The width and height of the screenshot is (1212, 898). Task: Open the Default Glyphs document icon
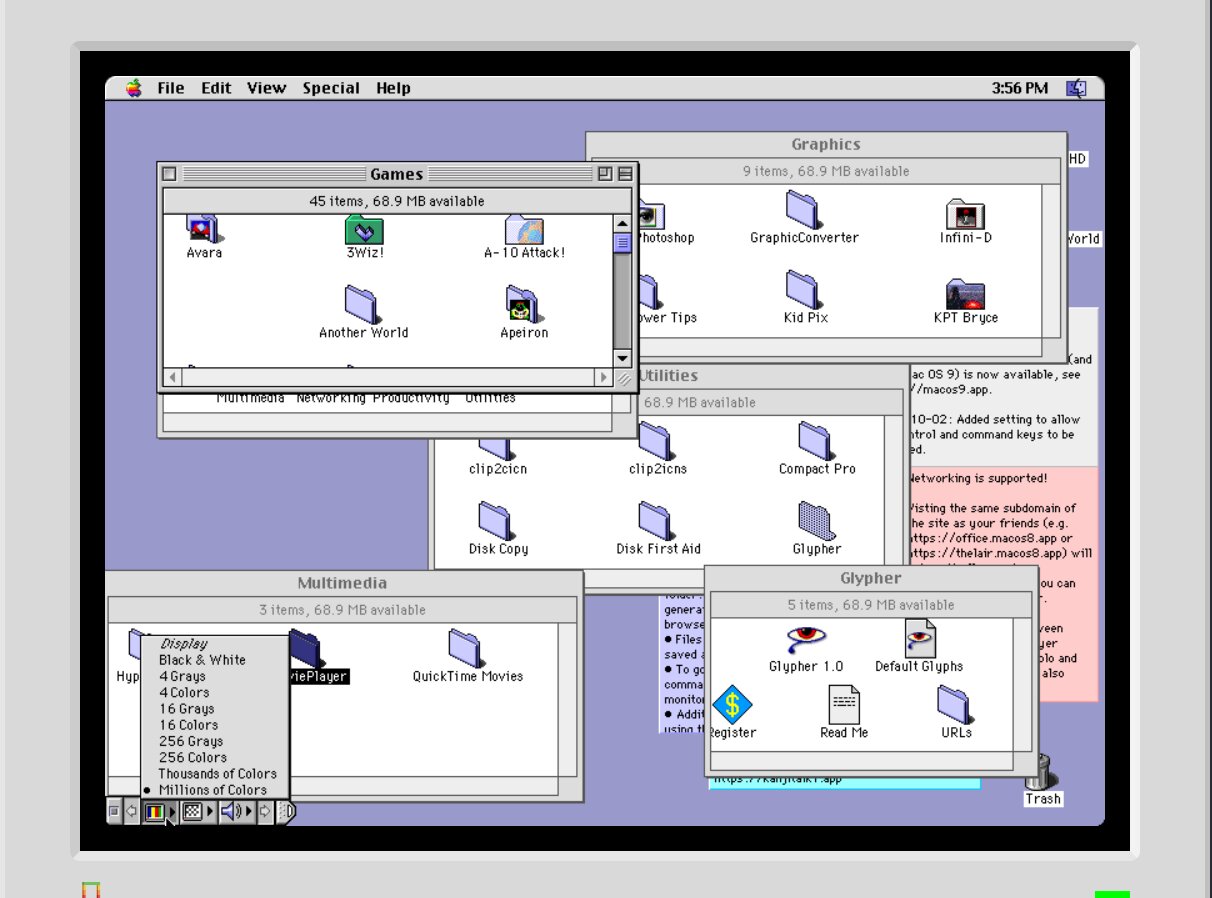click(919, 638)
